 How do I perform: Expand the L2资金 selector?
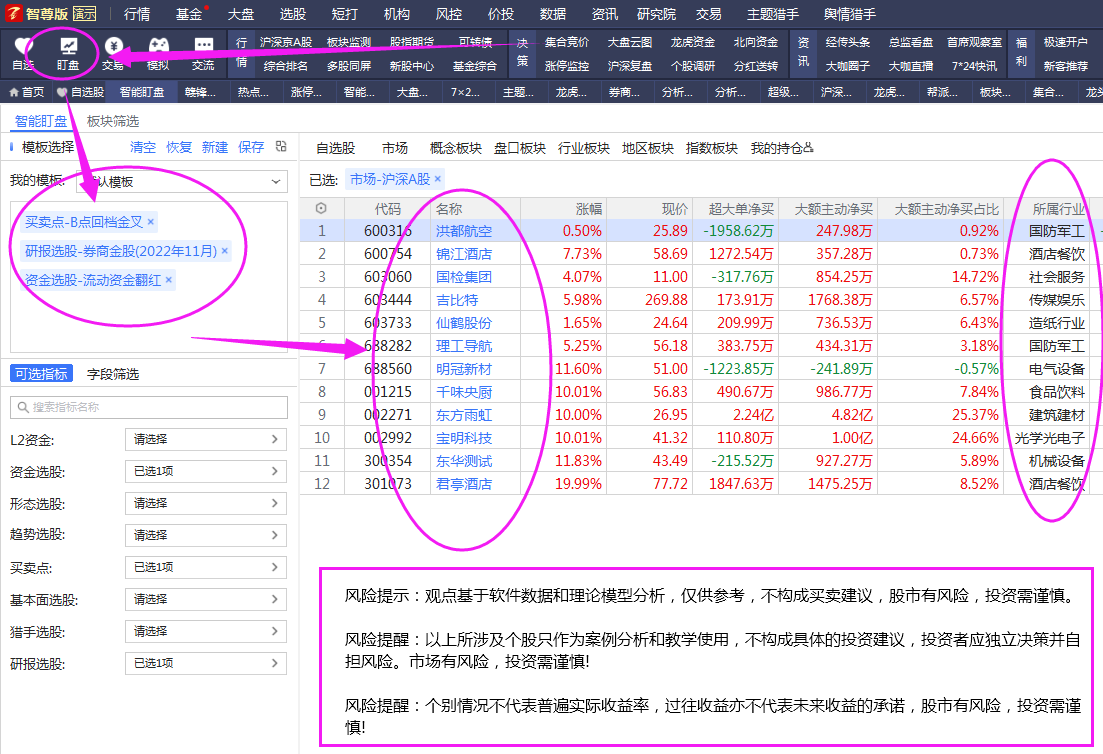pos(205,440)
